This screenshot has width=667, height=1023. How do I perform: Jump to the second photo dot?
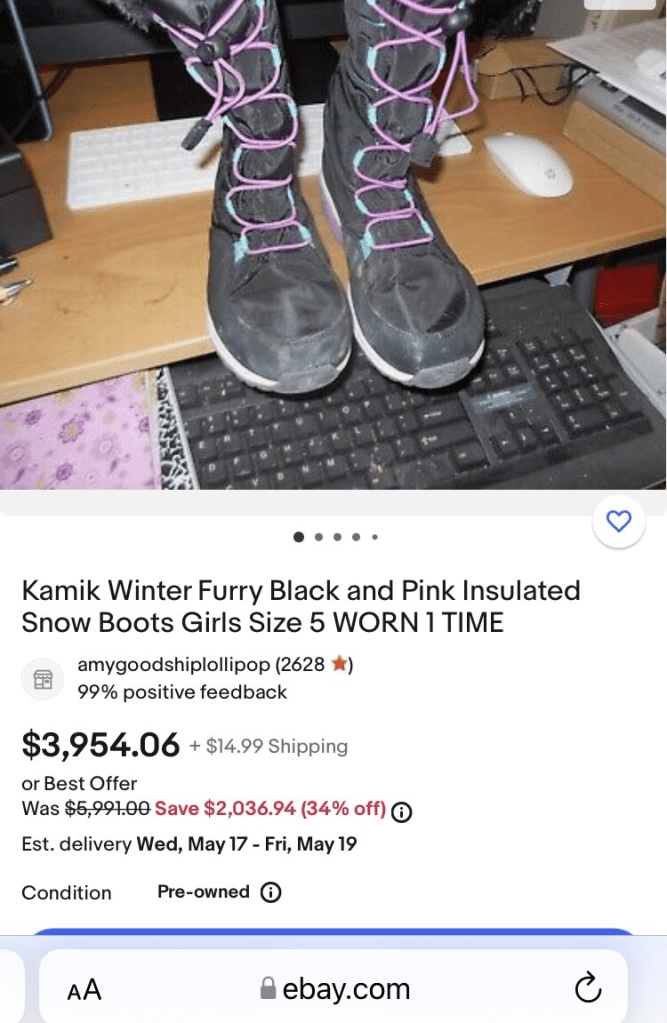[318, 537]
